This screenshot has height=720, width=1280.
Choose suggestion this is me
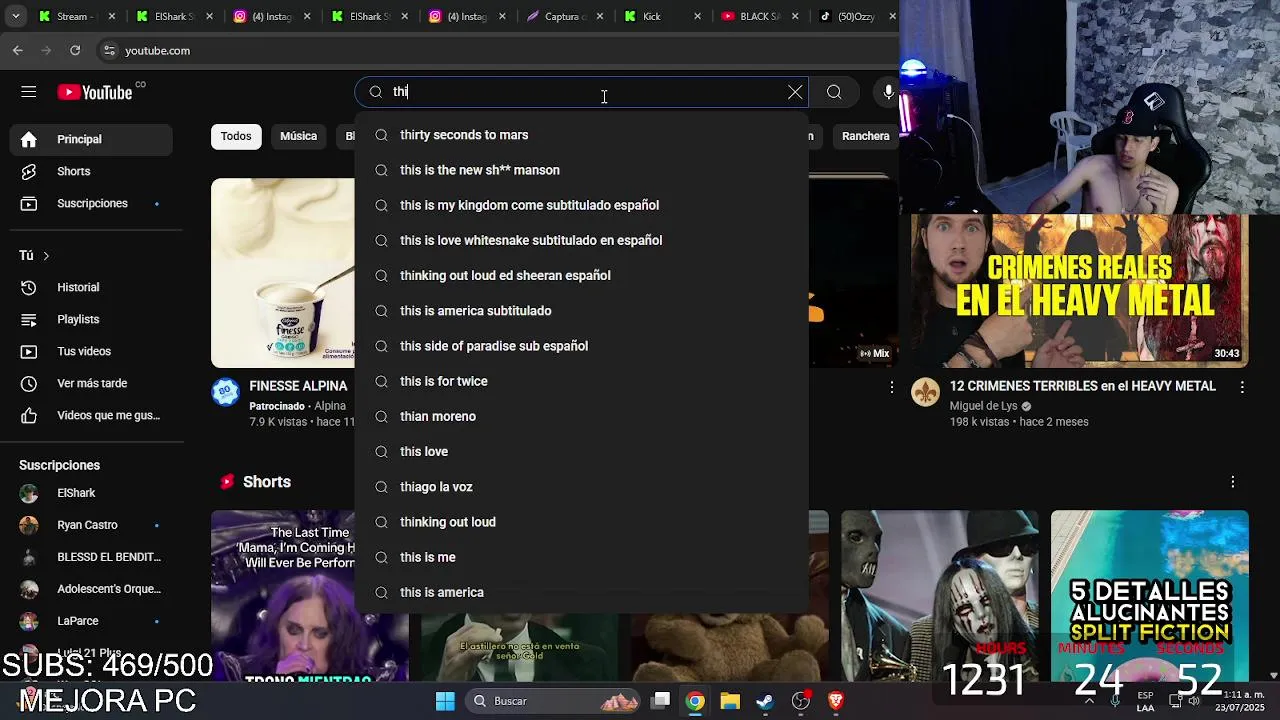(581, 557)
